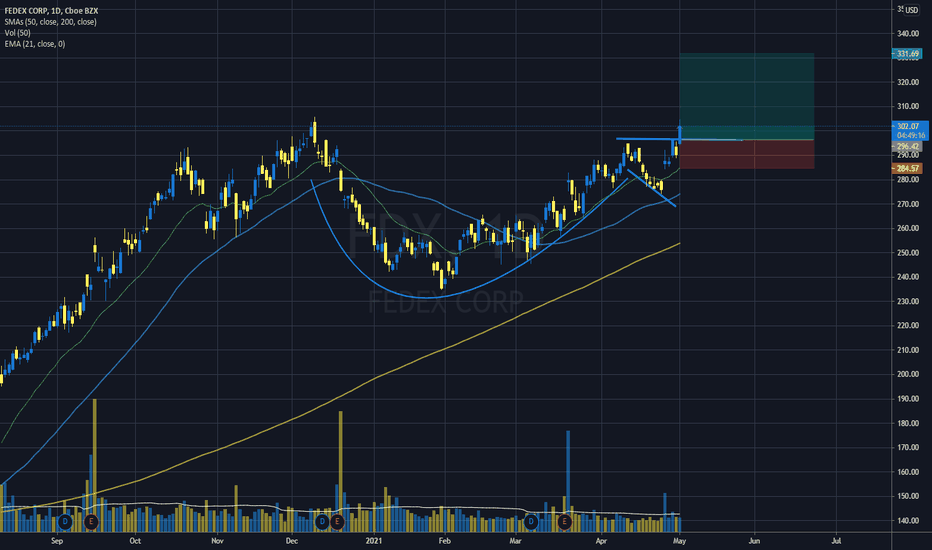
Task: Click the 140.00 price axis label
Action: pyautogui.click(x=908, y=521)
